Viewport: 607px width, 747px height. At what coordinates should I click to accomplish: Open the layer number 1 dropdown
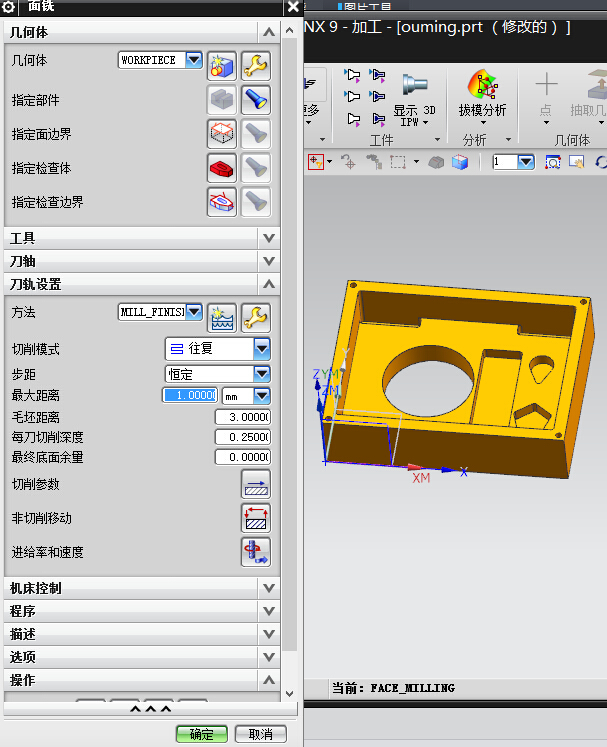(526, 162)
